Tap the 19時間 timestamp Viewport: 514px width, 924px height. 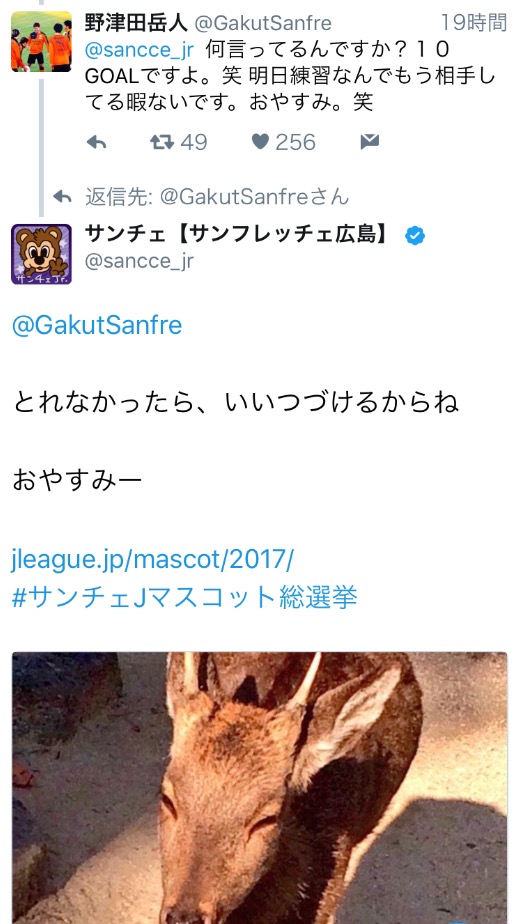(x=474, y=23)
